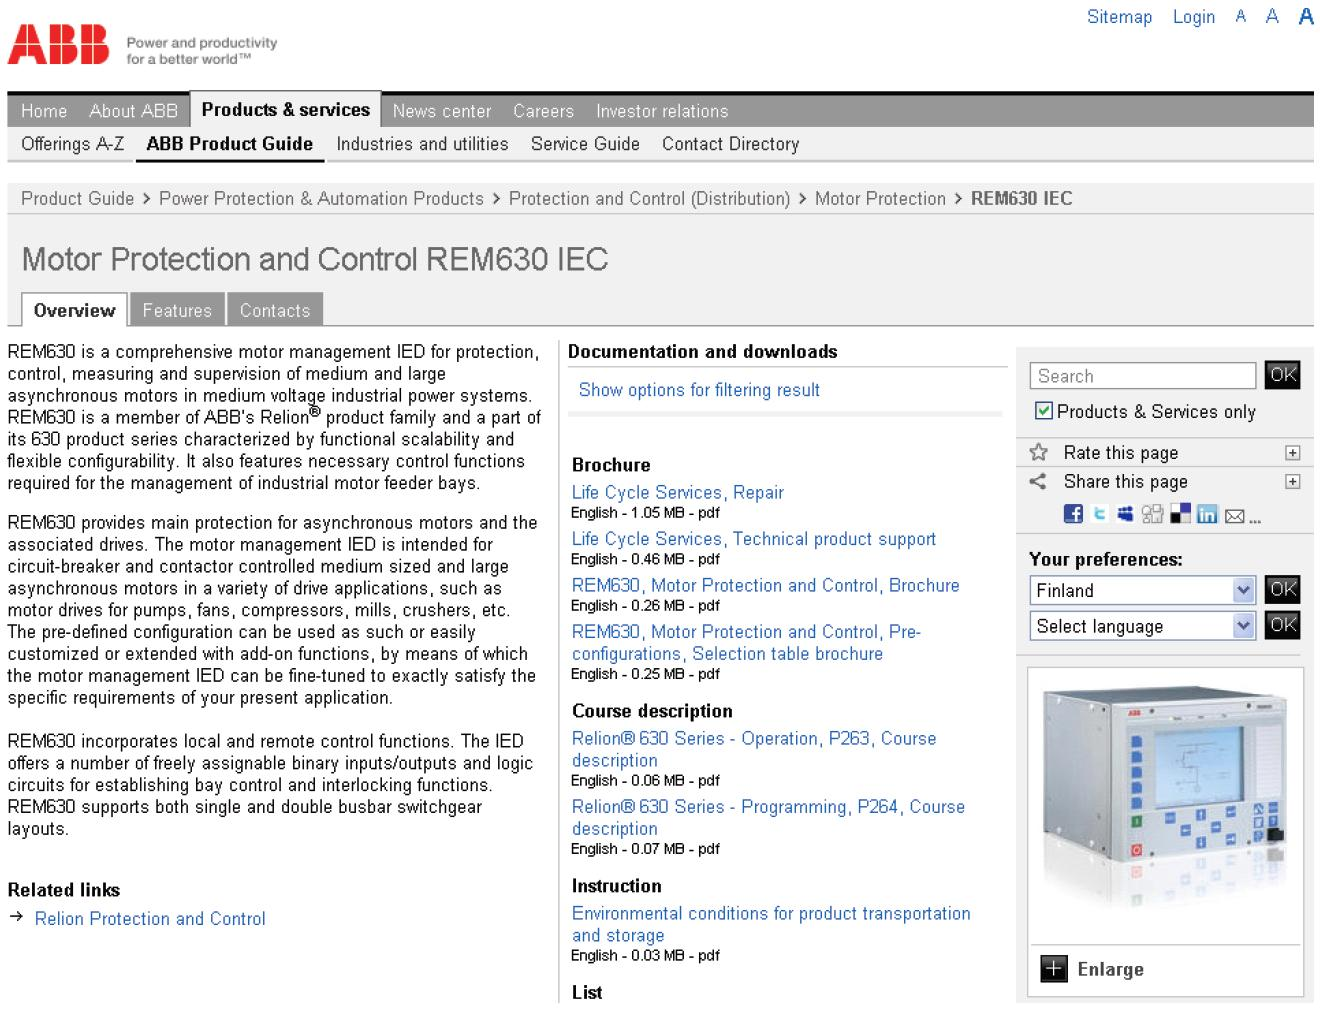Click the Sitemap link
Viewport: 1320px width, 1018px height.
pos(1119,17)
